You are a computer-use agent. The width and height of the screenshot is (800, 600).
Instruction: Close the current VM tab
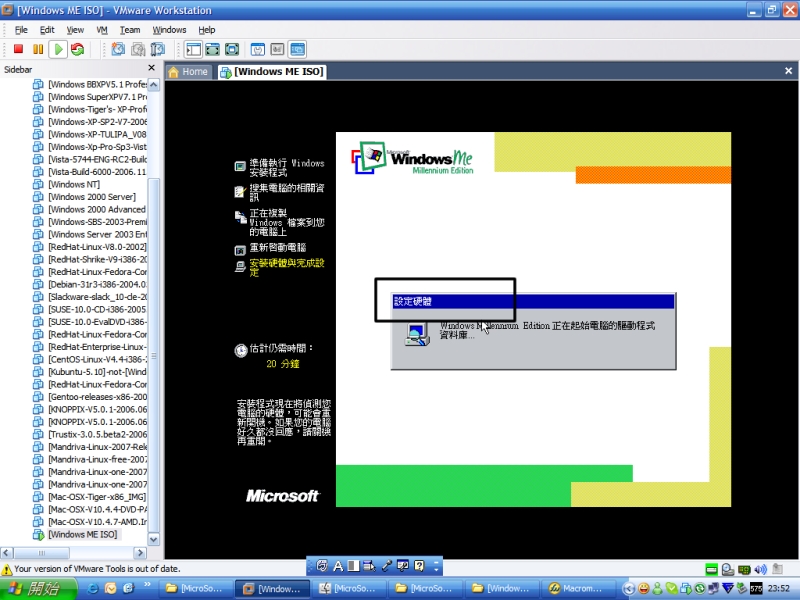tap(788, 71)
